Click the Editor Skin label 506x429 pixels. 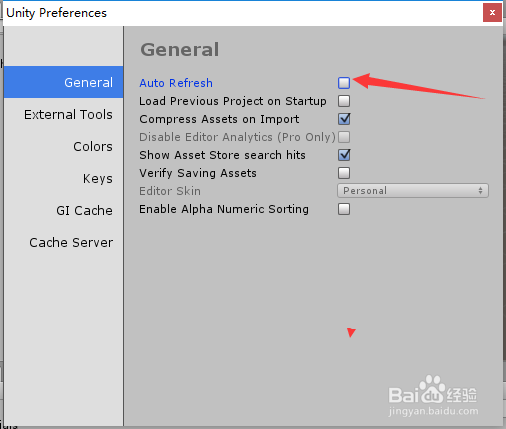tap(170, 191)
